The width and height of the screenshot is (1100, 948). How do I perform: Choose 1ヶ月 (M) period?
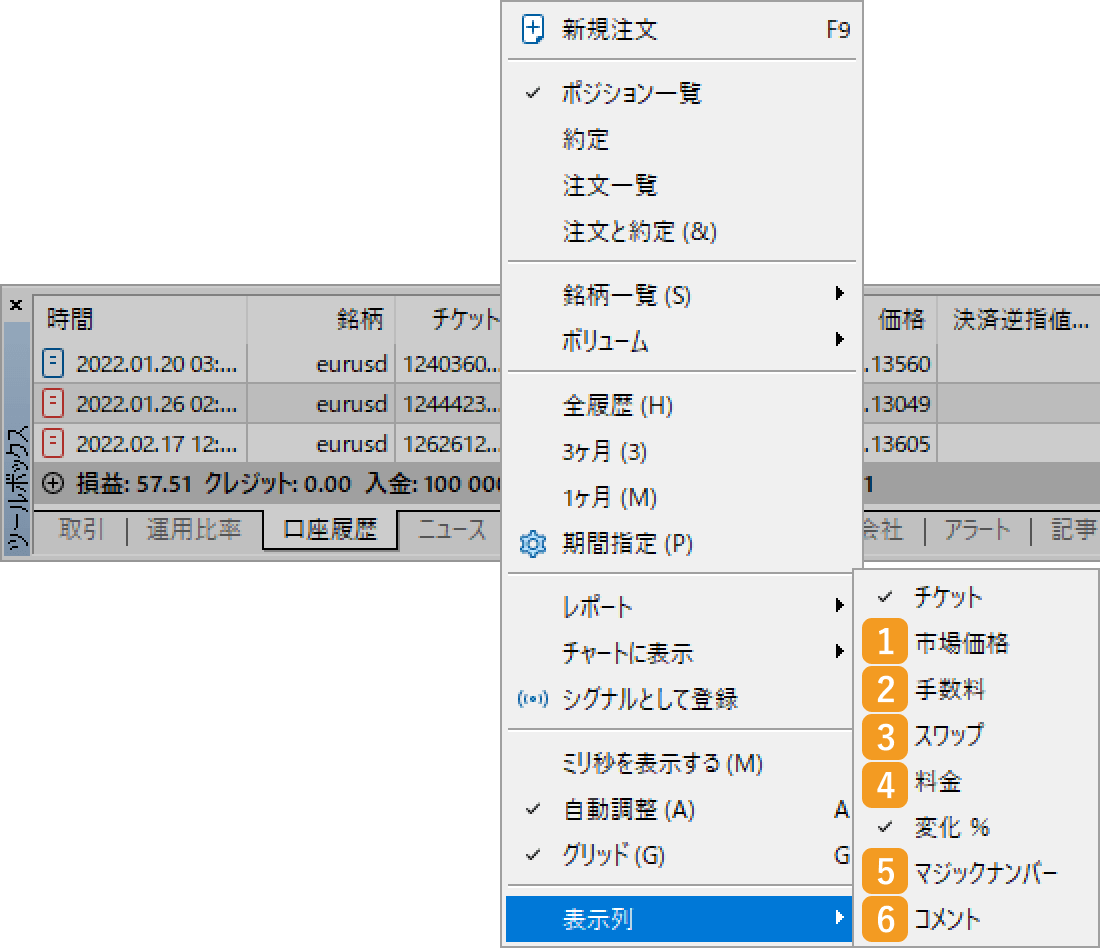(x=681, y=498)
